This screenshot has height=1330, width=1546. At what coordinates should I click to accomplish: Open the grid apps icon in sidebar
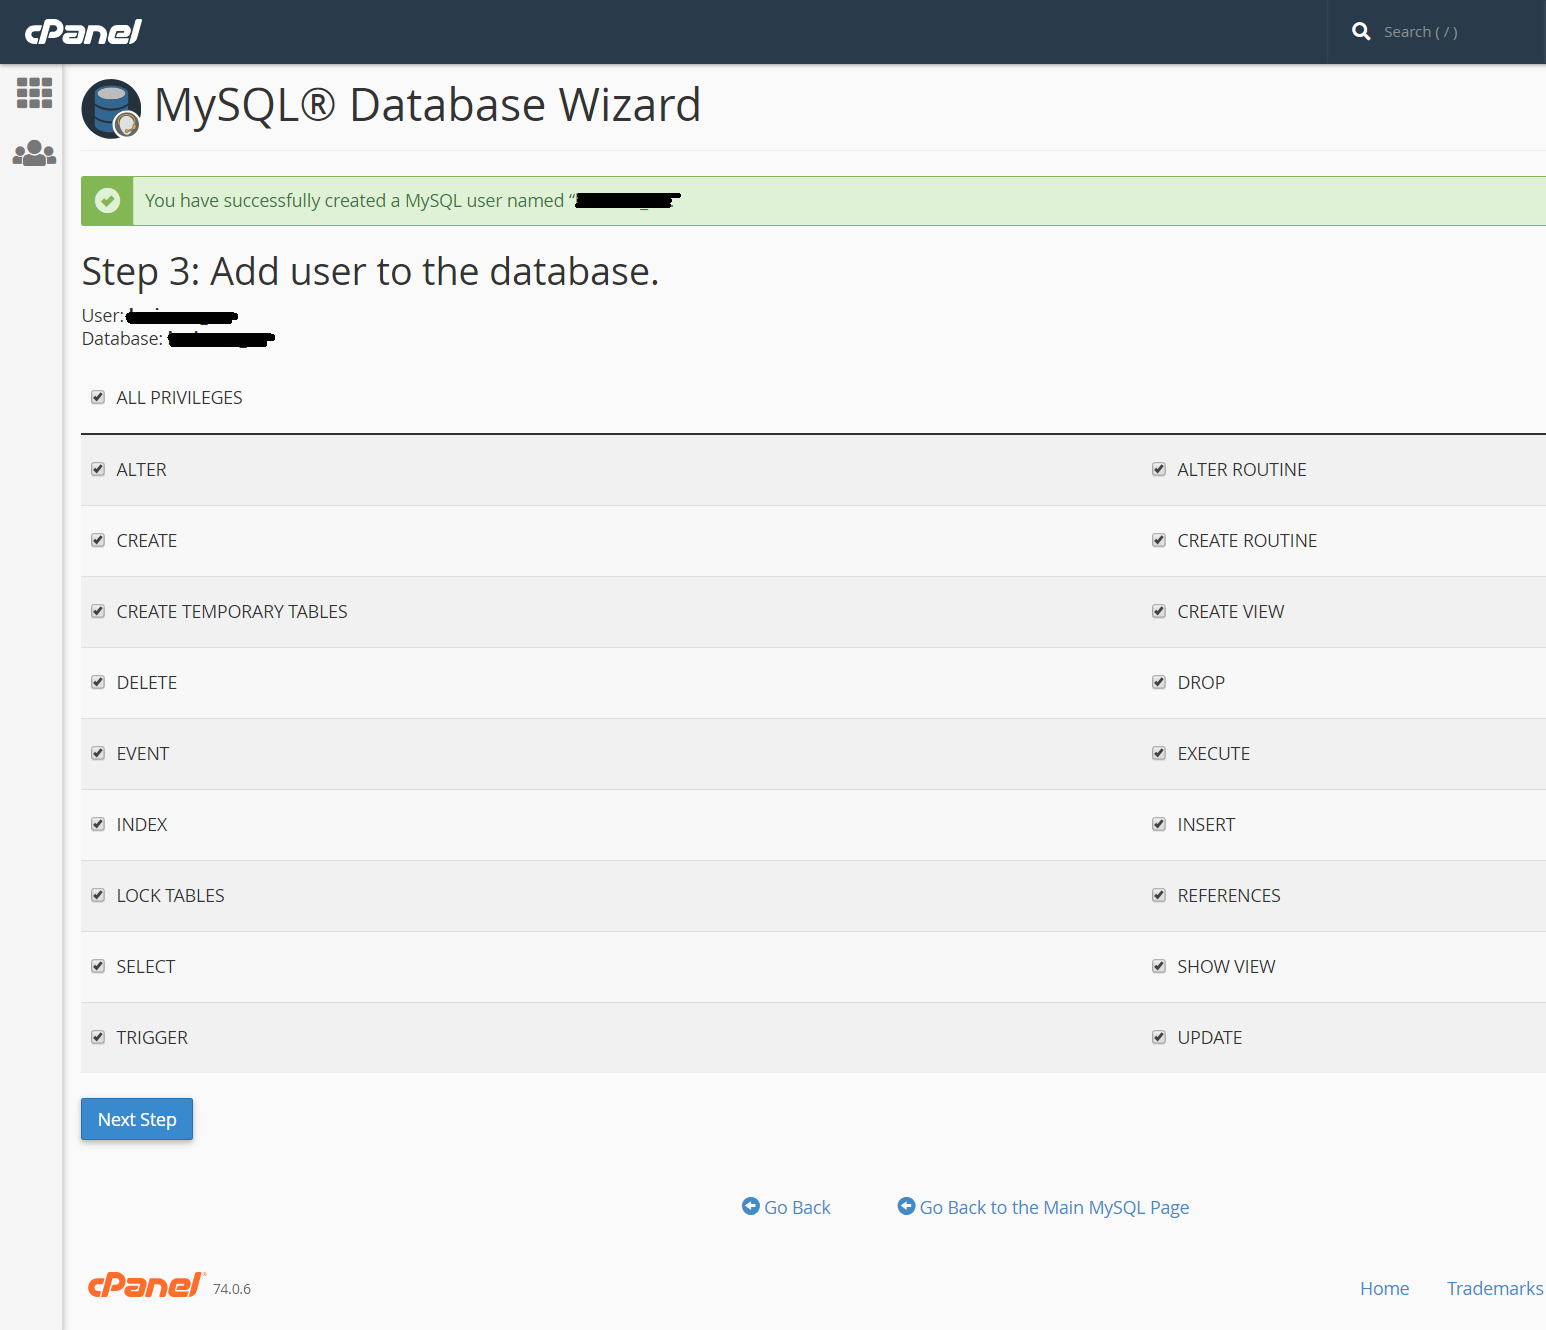[x=34, y=93]
